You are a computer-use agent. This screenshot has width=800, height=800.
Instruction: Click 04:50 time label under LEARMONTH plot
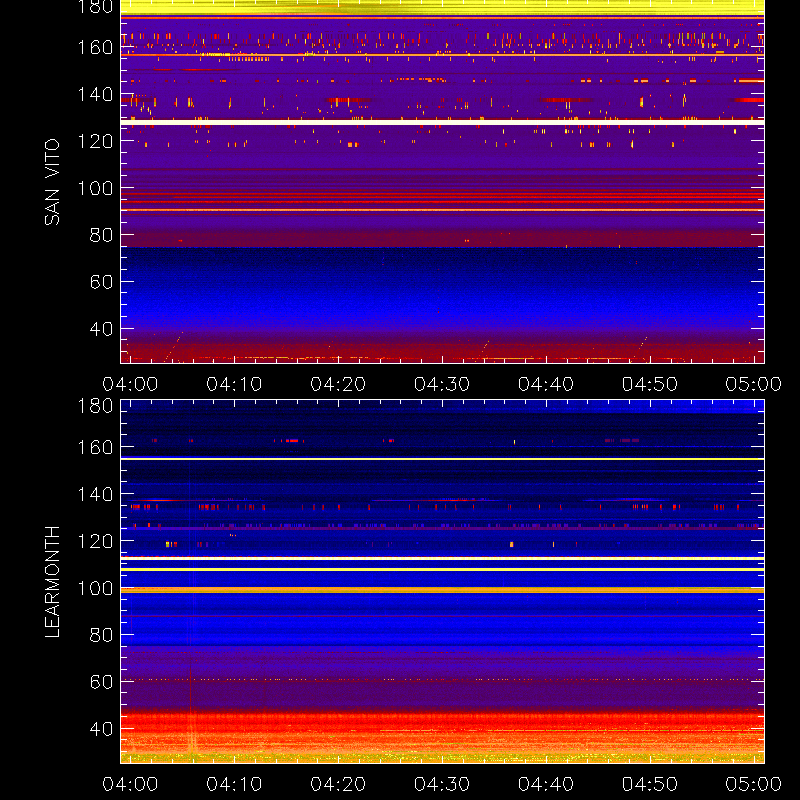coord(649,784)
